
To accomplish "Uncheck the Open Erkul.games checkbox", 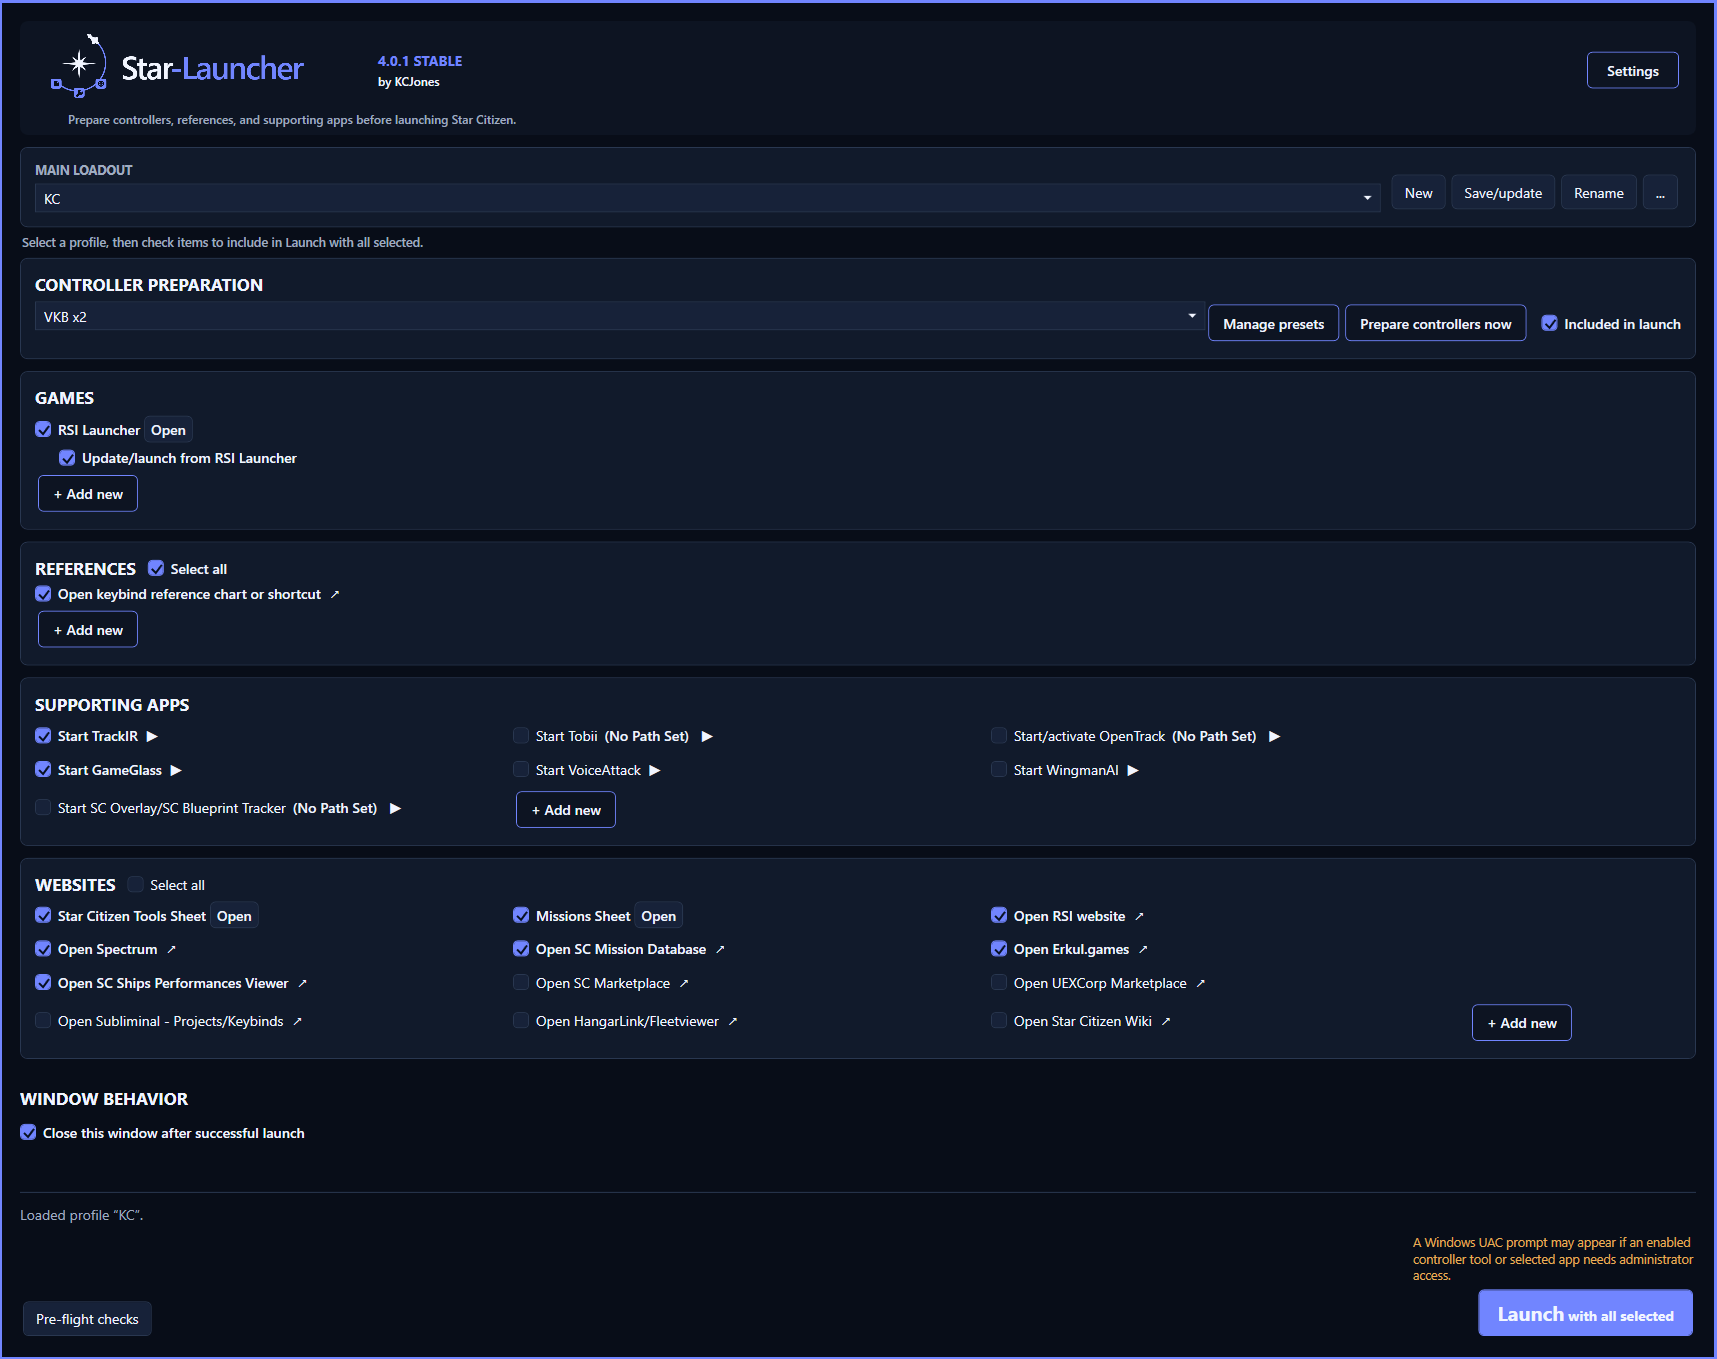I will pyautogui.click(x=999, y=948).
